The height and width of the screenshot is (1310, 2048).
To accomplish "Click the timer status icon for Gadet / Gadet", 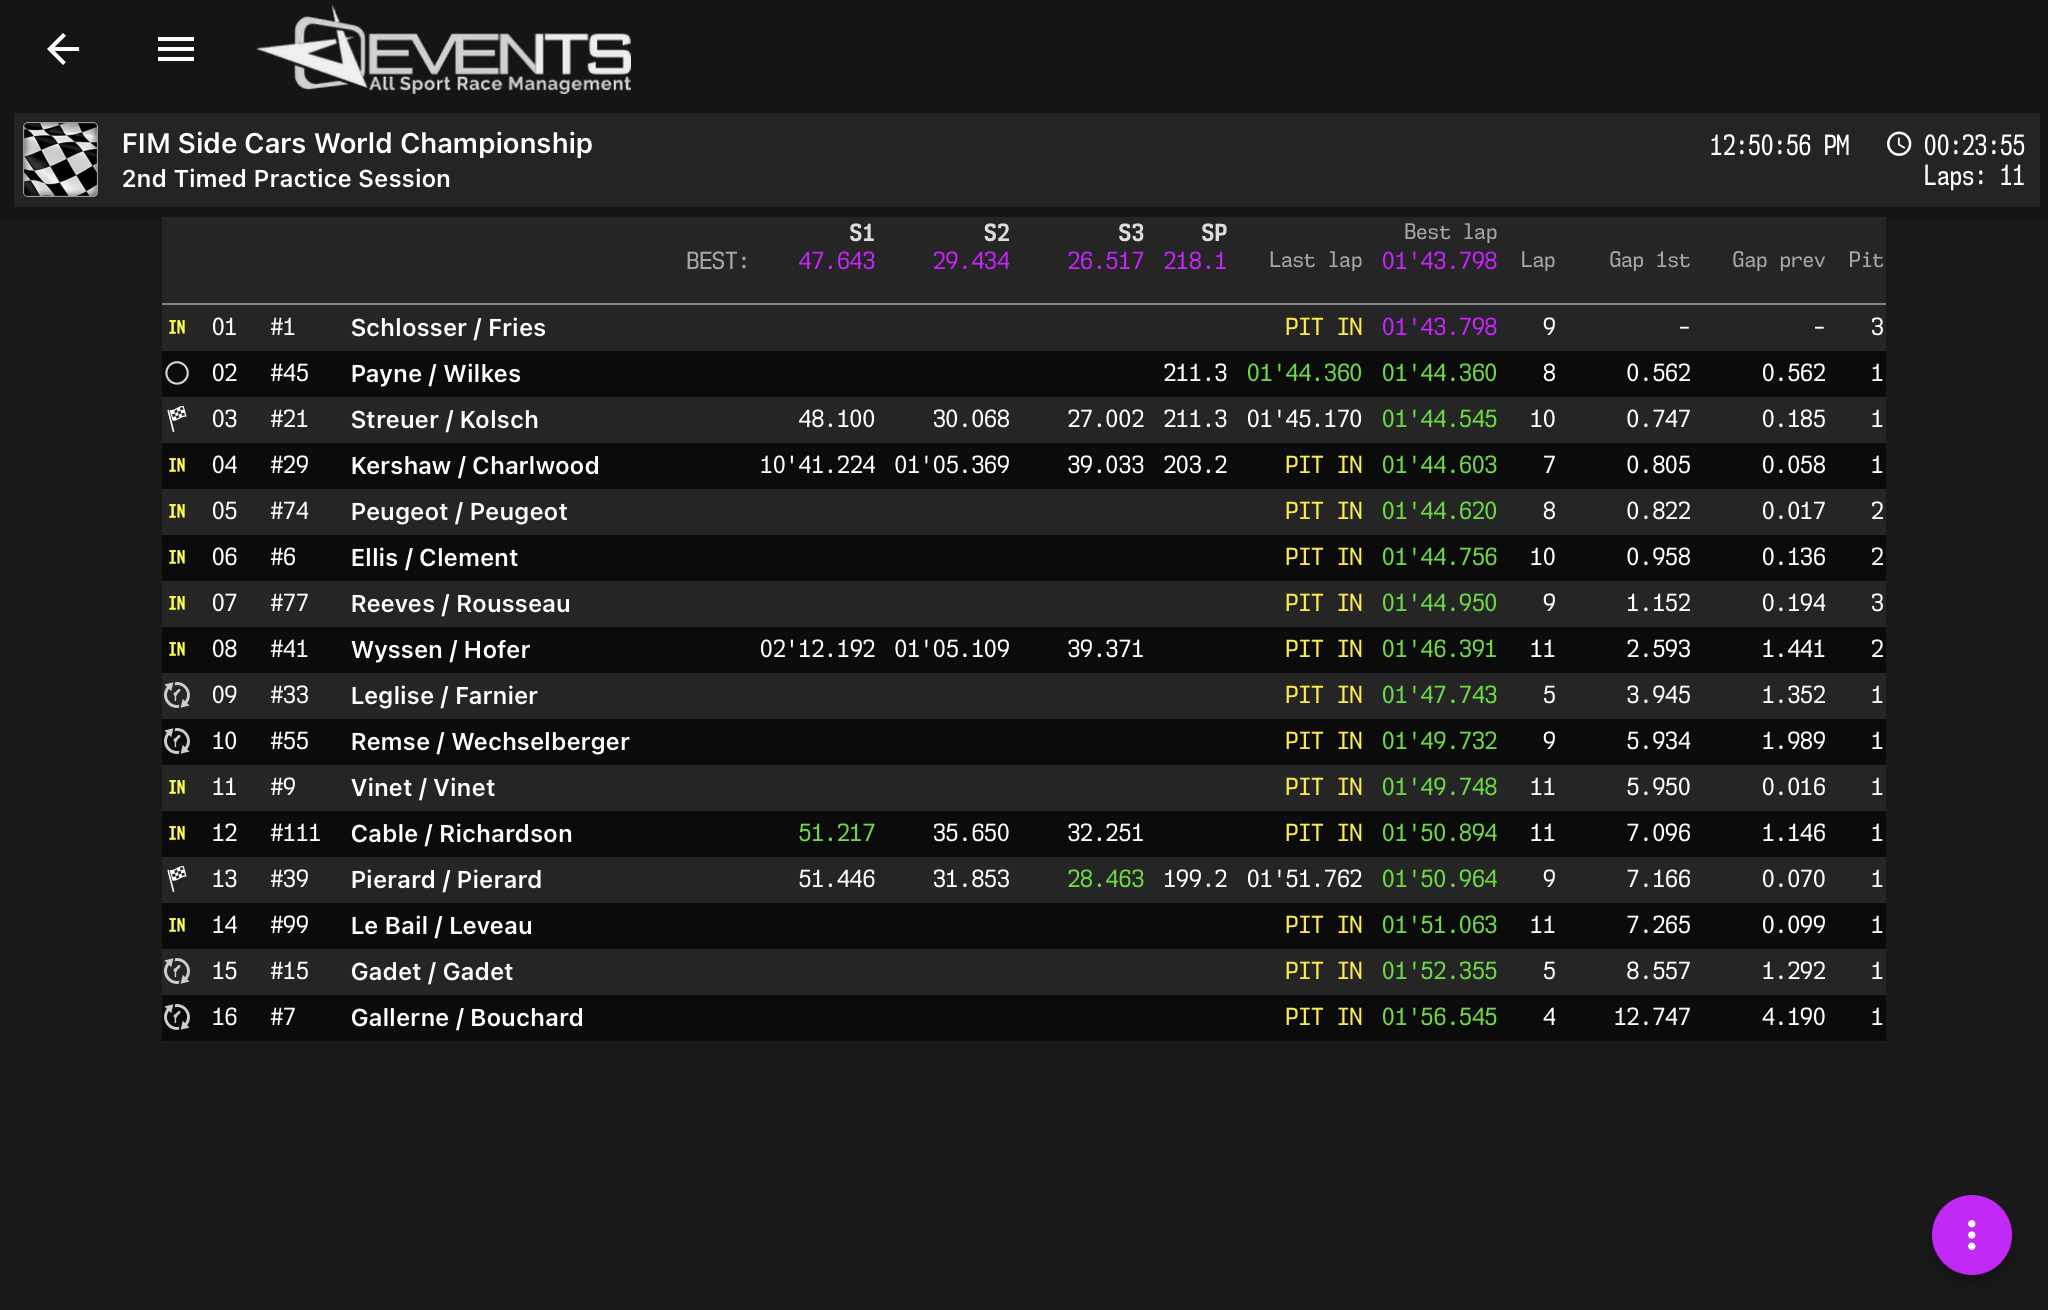I will click(x=177, y=972).
